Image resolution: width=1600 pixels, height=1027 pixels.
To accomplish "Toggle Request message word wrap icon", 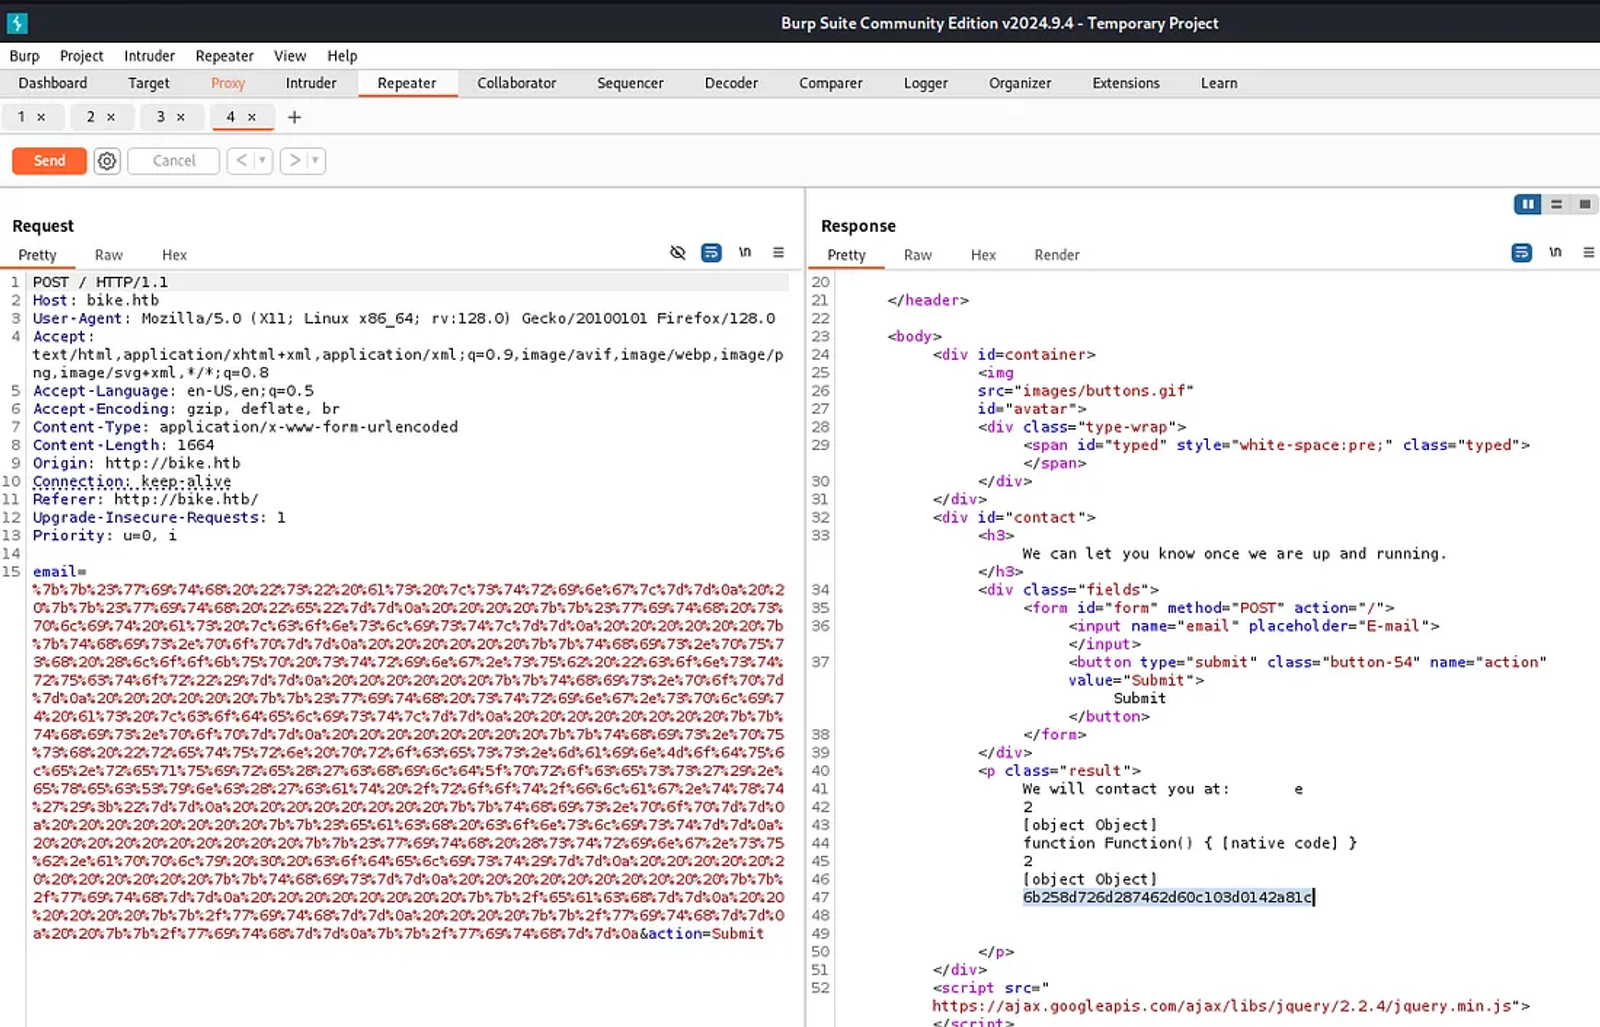I will click(x=711, y=253).
